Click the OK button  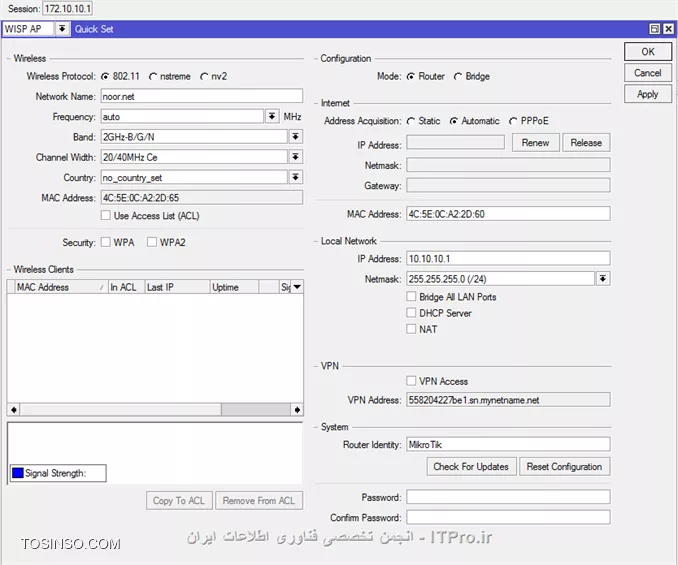[648, 51]
